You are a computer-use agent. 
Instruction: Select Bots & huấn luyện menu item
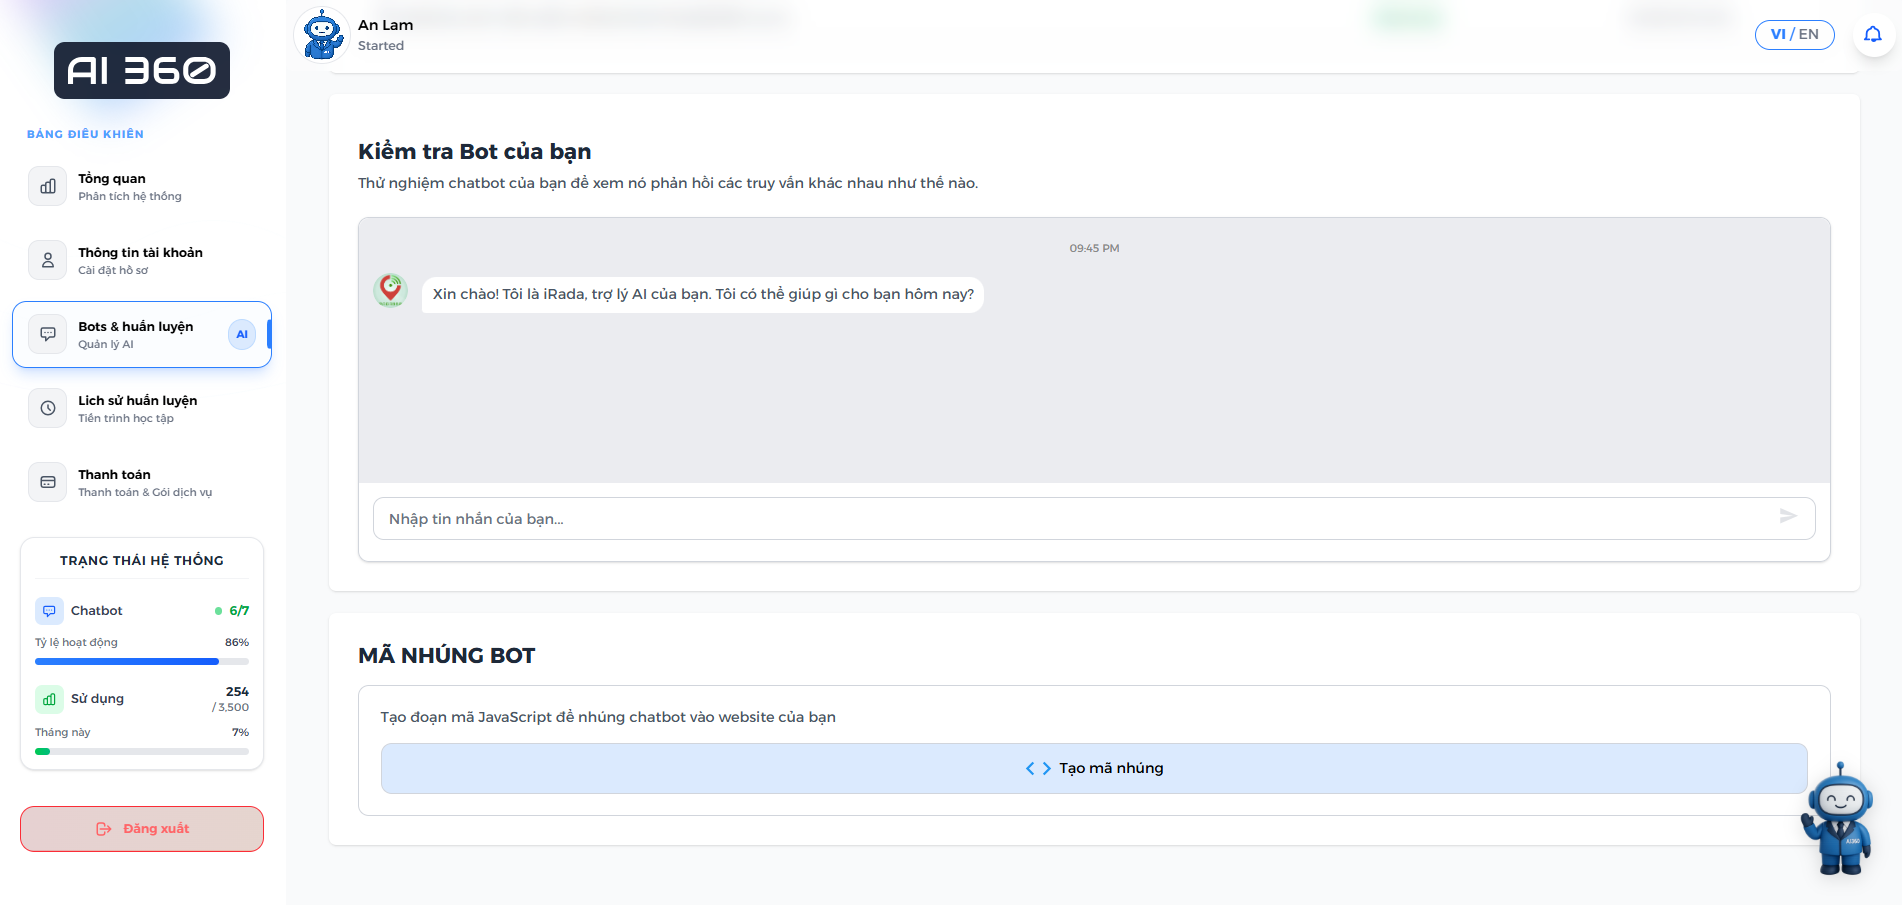142,335
